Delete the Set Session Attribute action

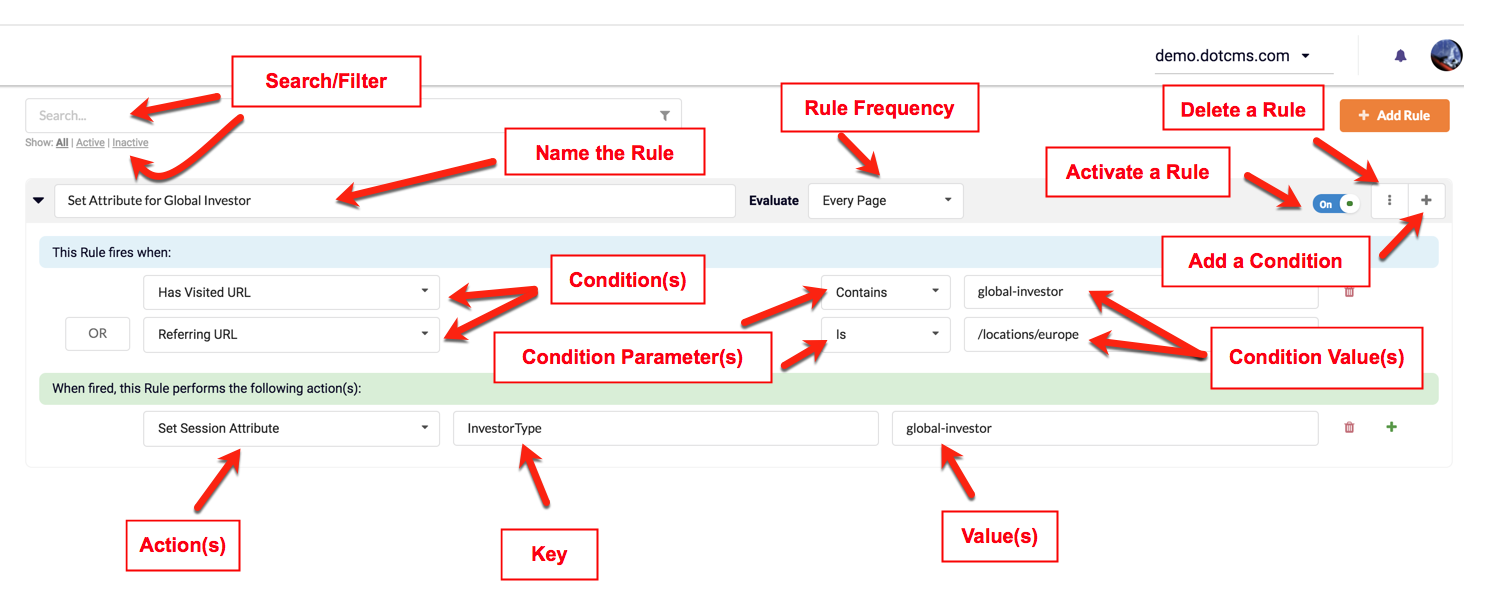(x=1349, y=428)
